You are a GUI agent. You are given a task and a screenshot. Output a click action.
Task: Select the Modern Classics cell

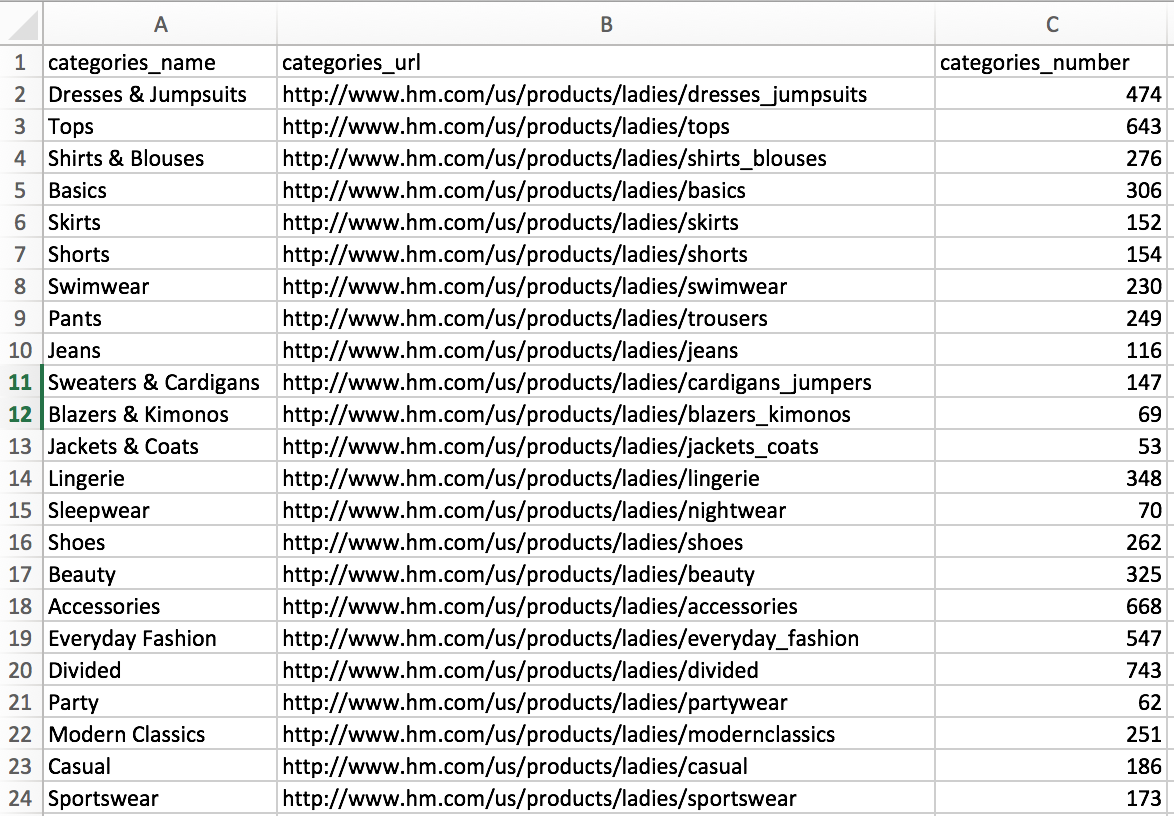click(x=160, y=734)
